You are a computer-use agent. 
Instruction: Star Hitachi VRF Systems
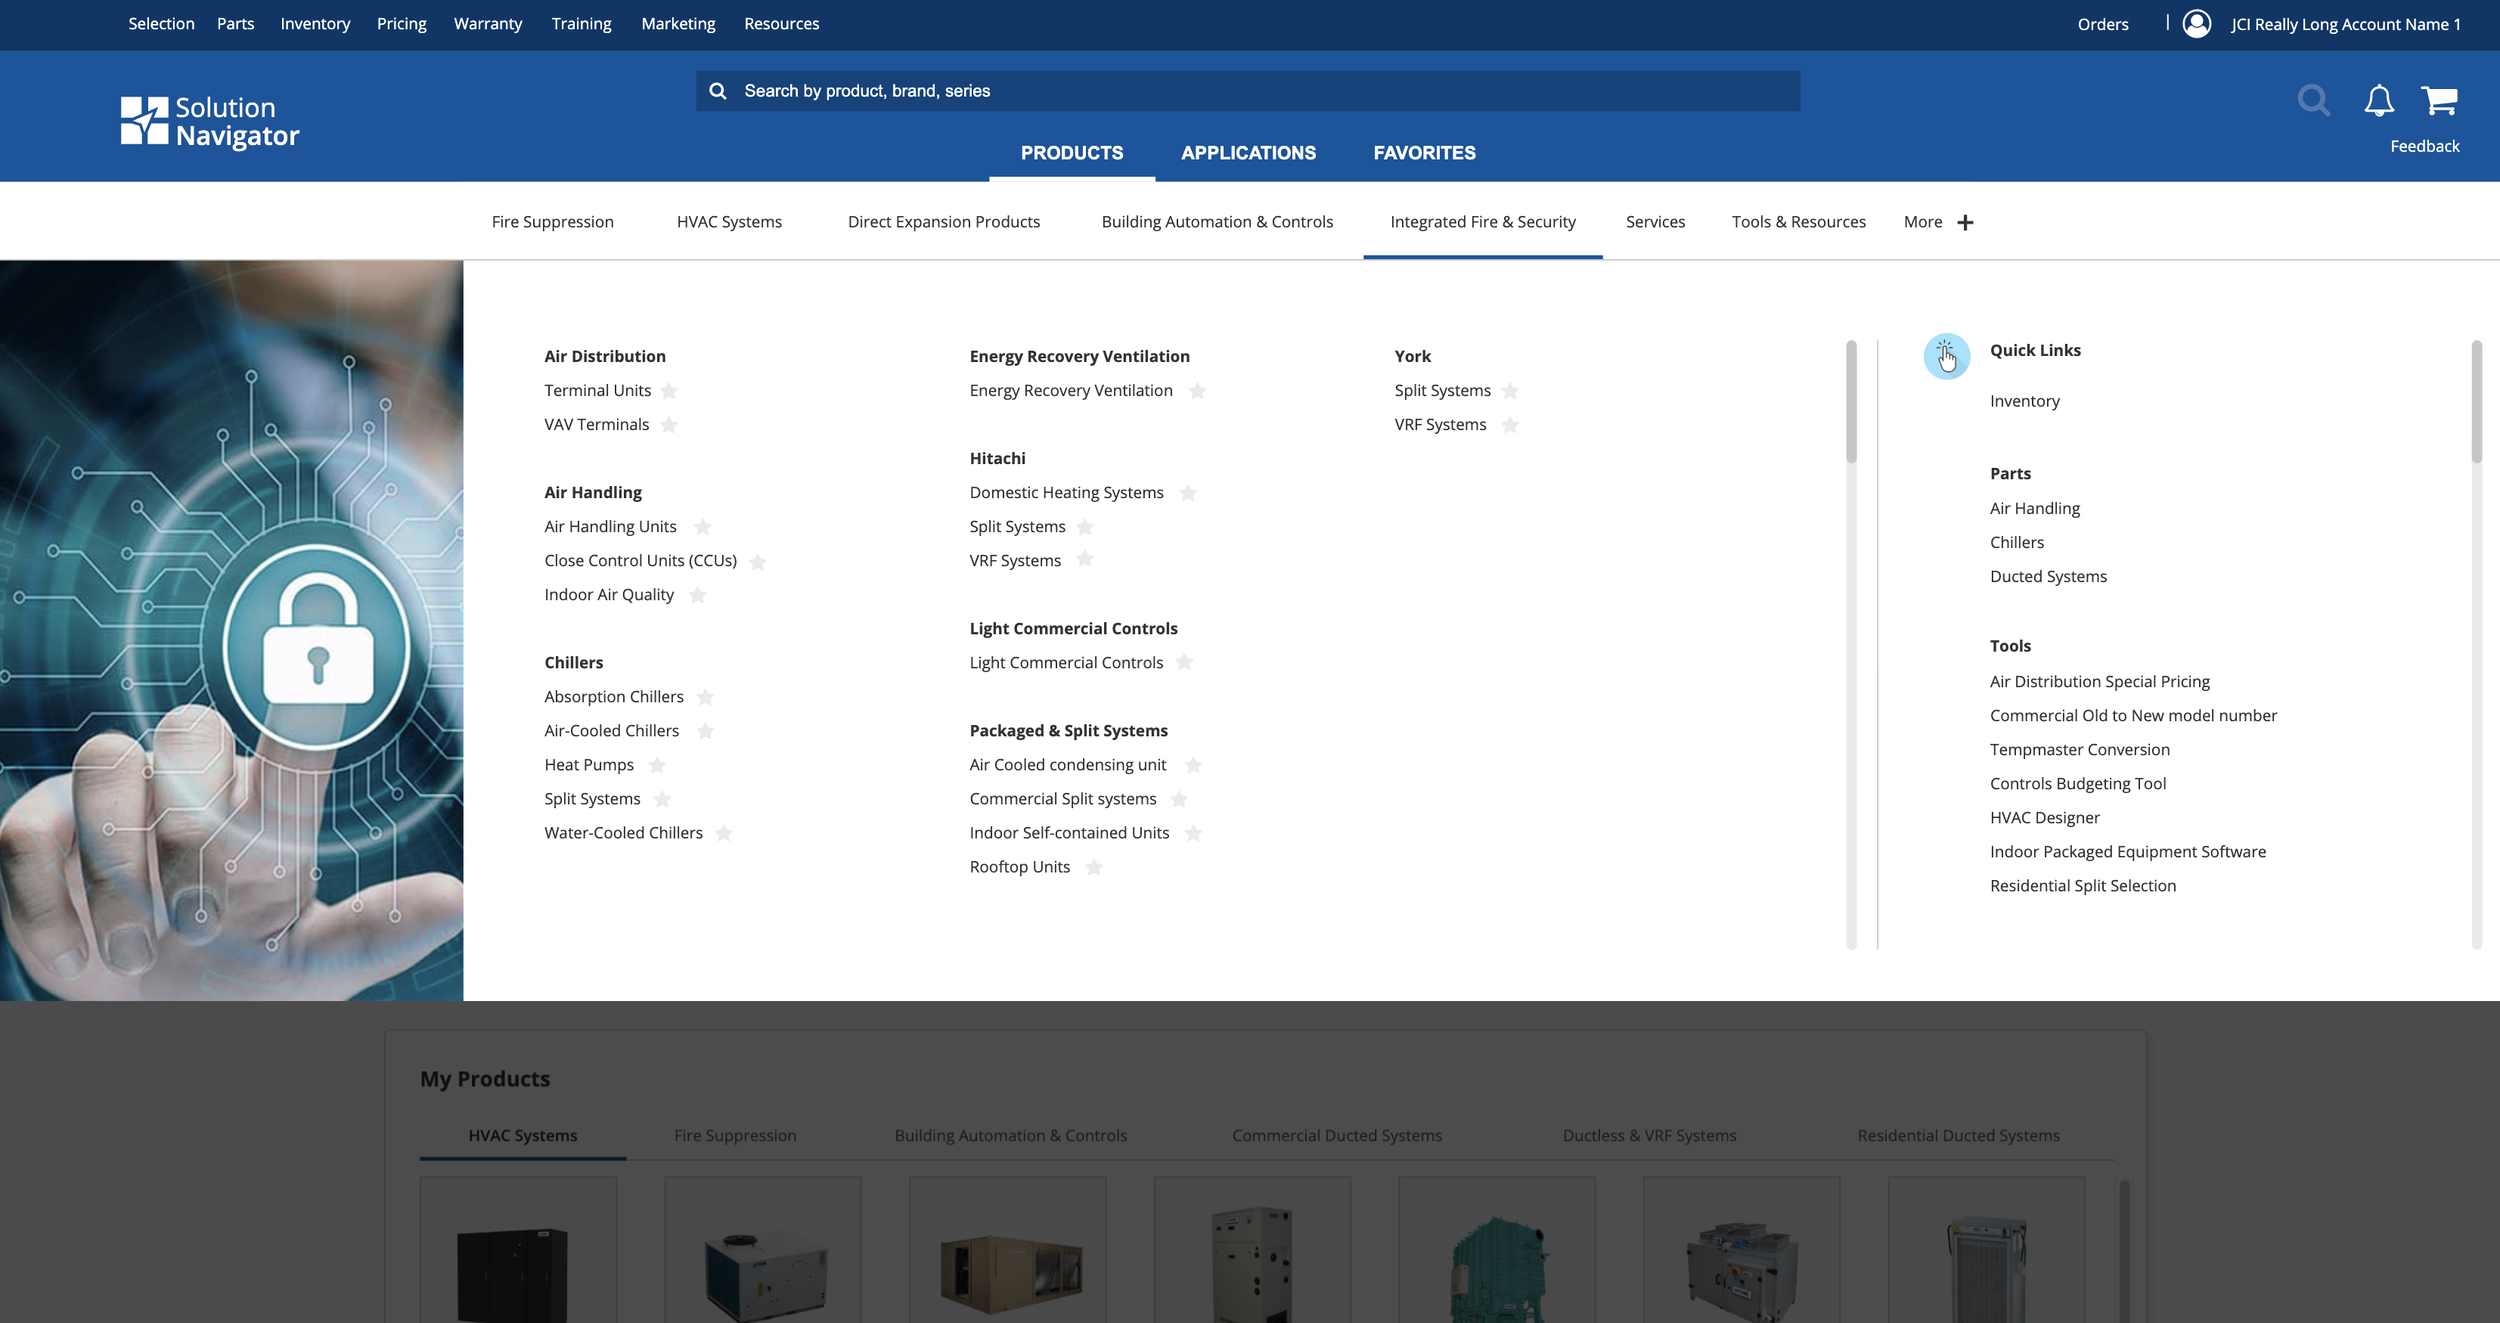(x=1085, y=559)
